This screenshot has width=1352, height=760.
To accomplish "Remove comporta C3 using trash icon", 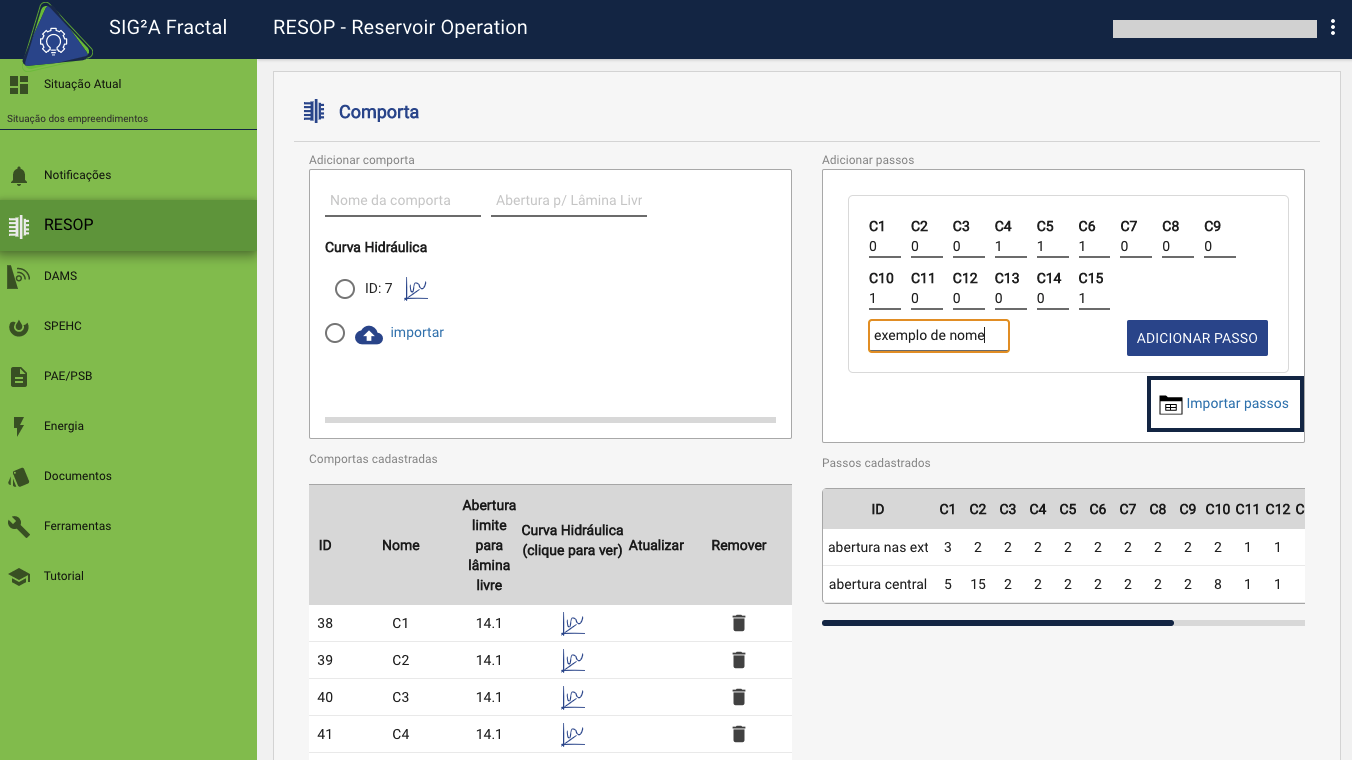I will tap(738, 697).
